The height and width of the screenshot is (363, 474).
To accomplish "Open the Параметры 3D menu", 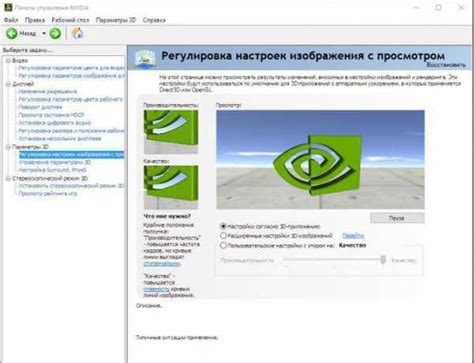I will [116, 20].
